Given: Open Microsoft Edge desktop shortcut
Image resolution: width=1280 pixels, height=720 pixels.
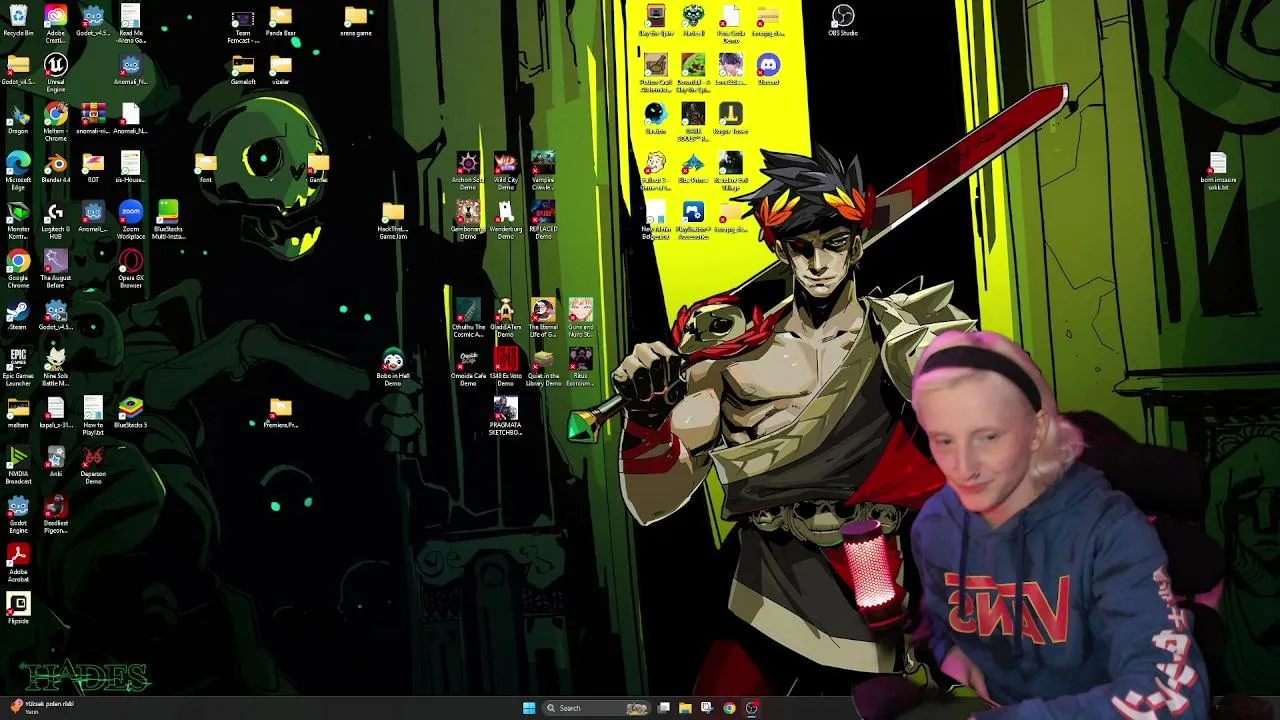Looking at the screenshot, I should 18,170.
